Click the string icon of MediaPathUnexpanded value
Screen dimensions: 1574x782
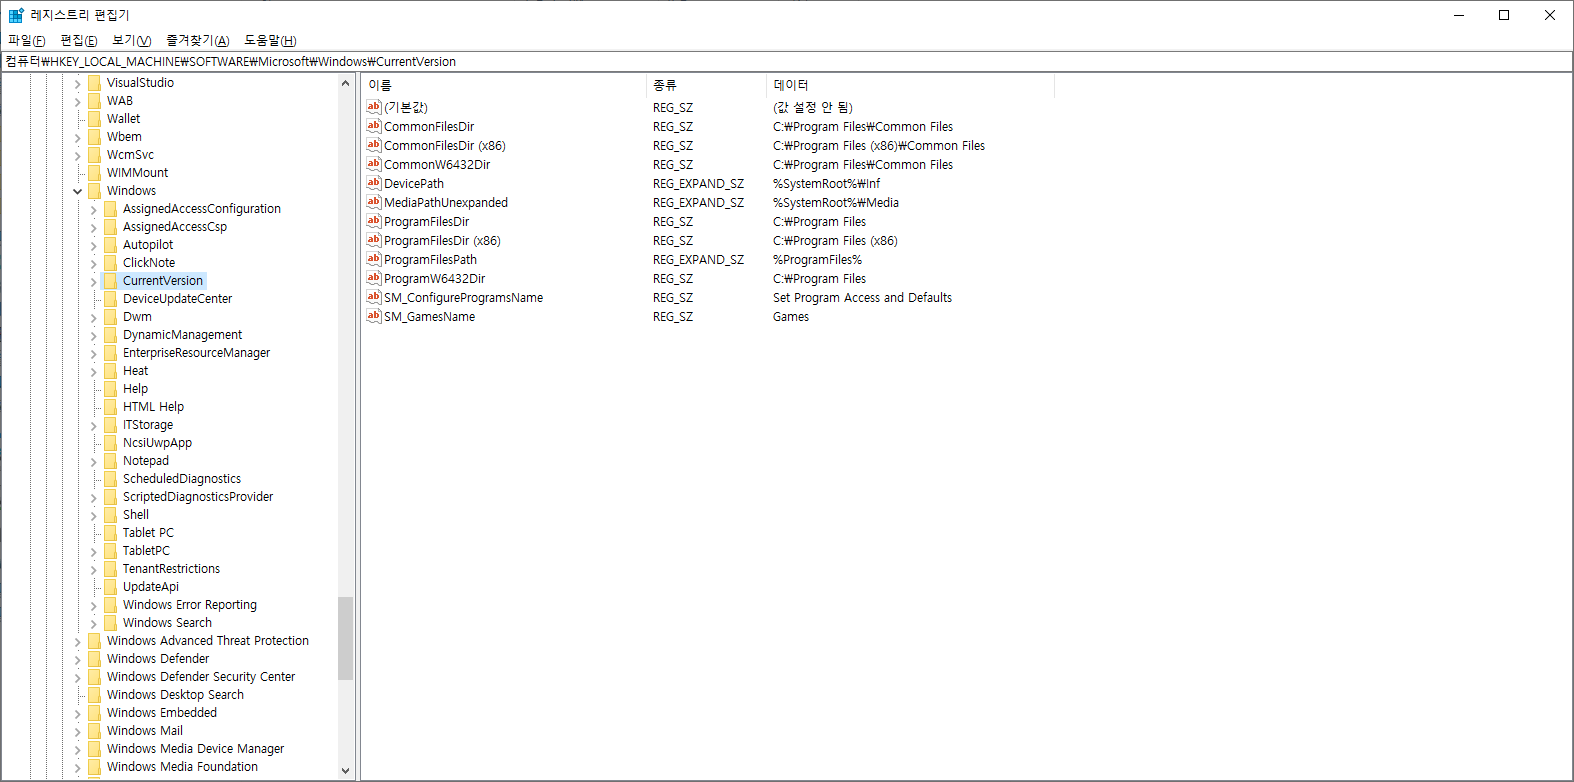374,202
